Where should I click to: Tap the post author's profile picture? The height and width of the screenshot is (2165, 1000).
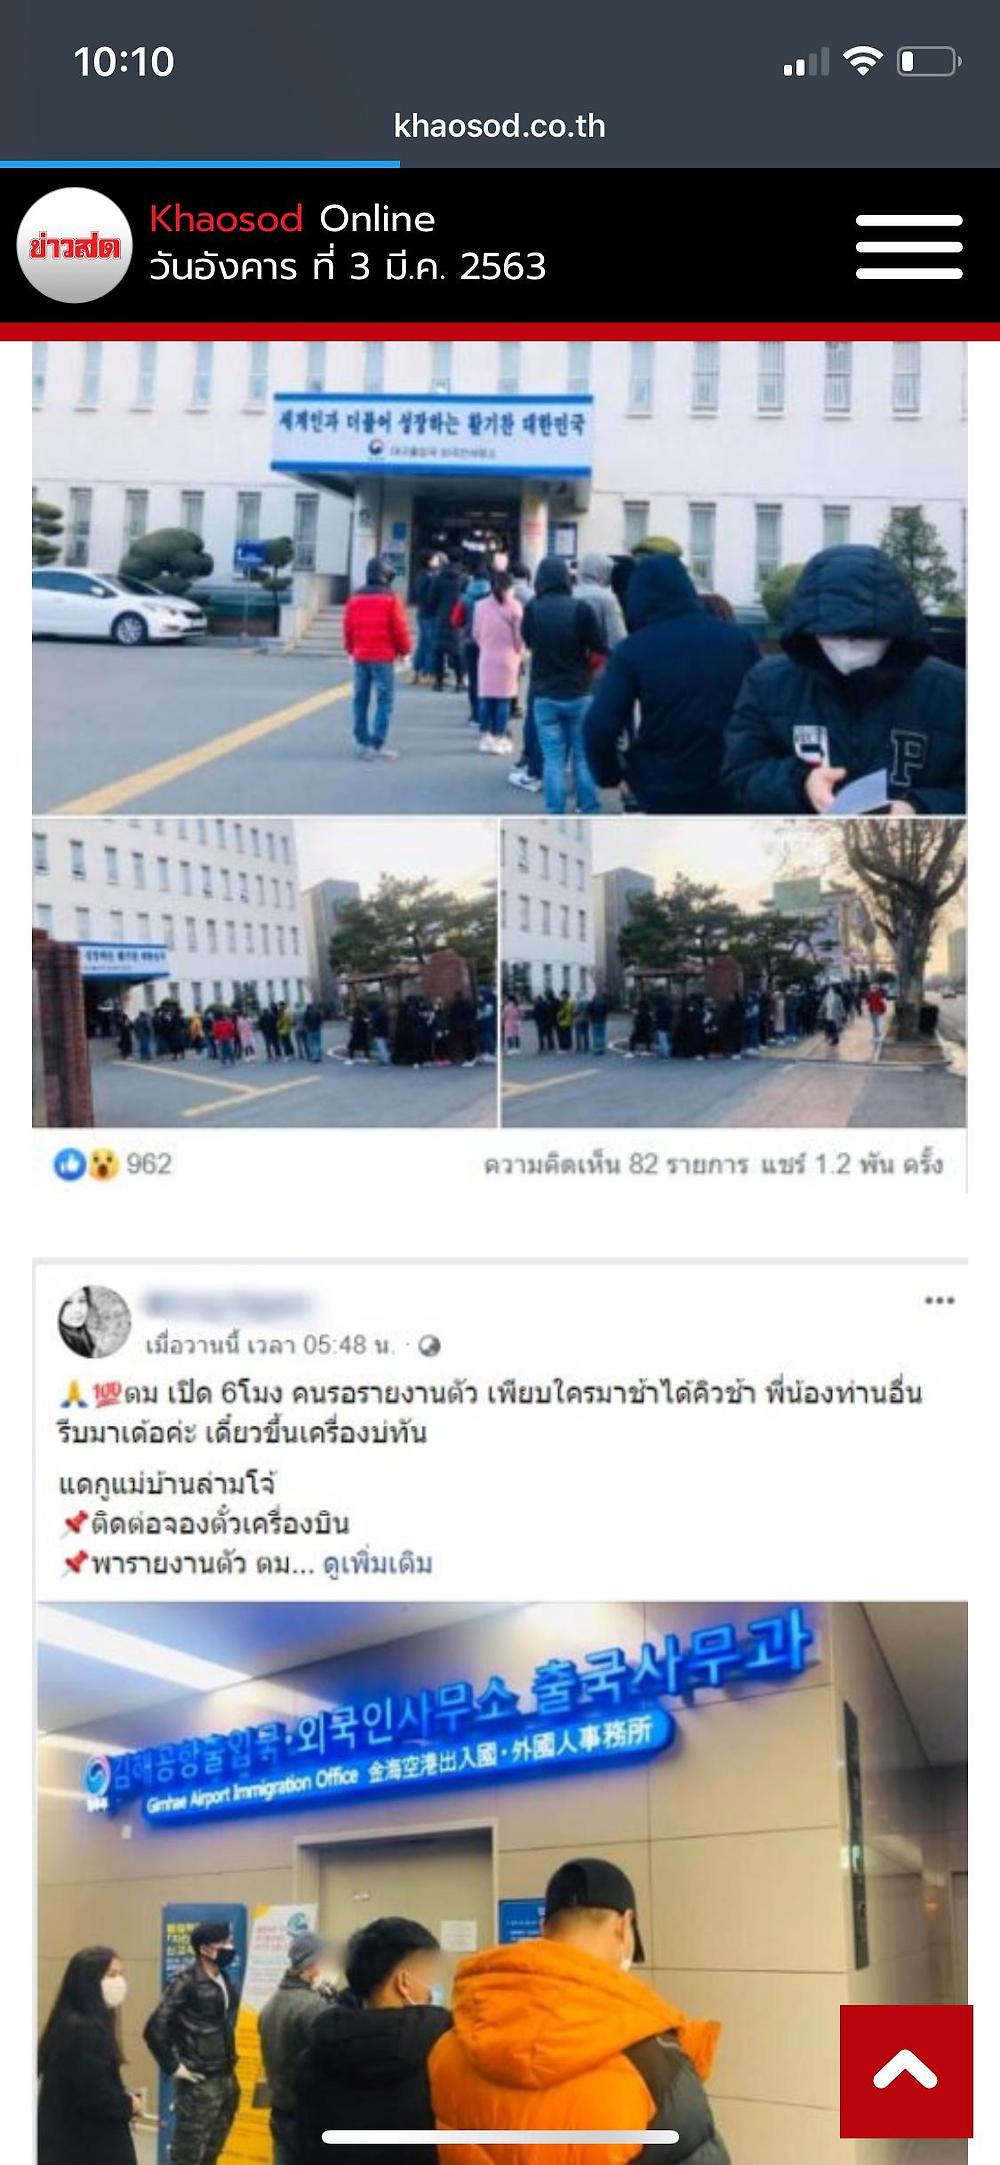pyautogui.click(x=96, y=1321)
